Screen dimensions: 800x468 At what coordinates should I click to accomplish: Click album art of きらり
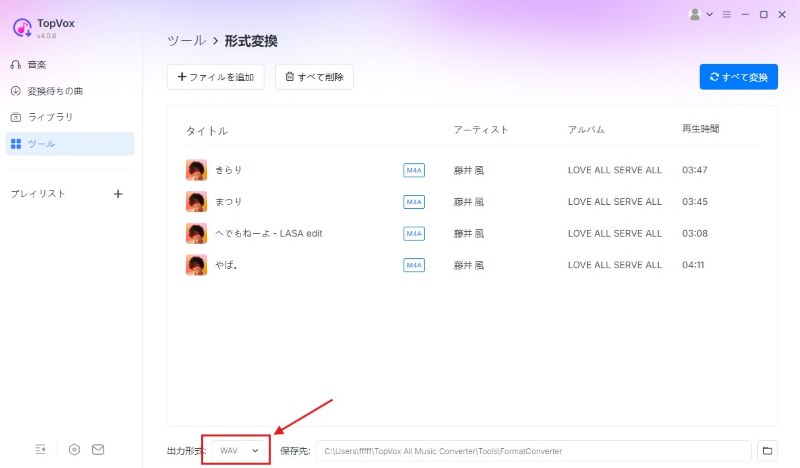pos(196,170)
